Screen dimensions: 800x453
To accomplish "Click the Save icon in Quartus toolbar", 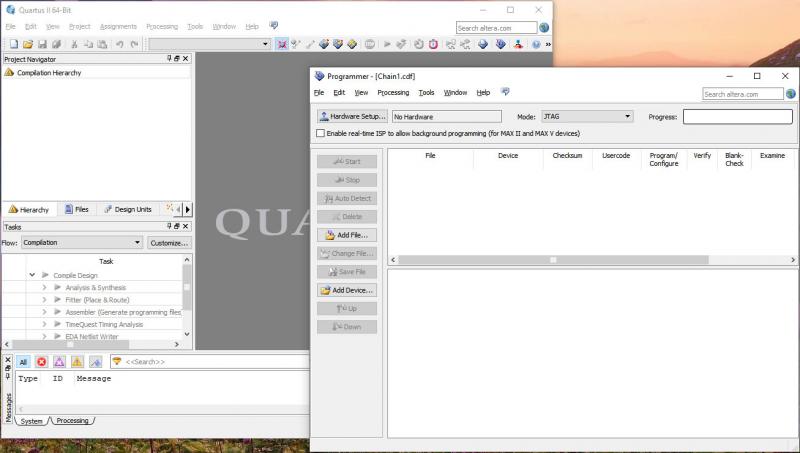I will pos(42,44).
